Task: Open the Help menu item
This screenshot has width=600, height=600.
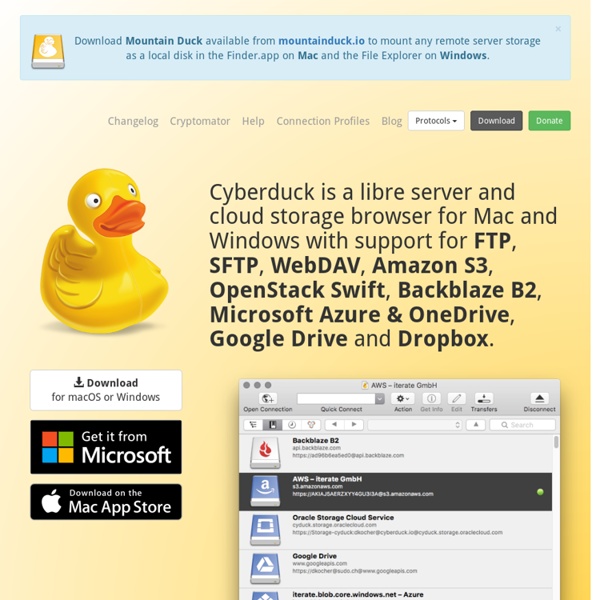Action: [x=253, y=121]
